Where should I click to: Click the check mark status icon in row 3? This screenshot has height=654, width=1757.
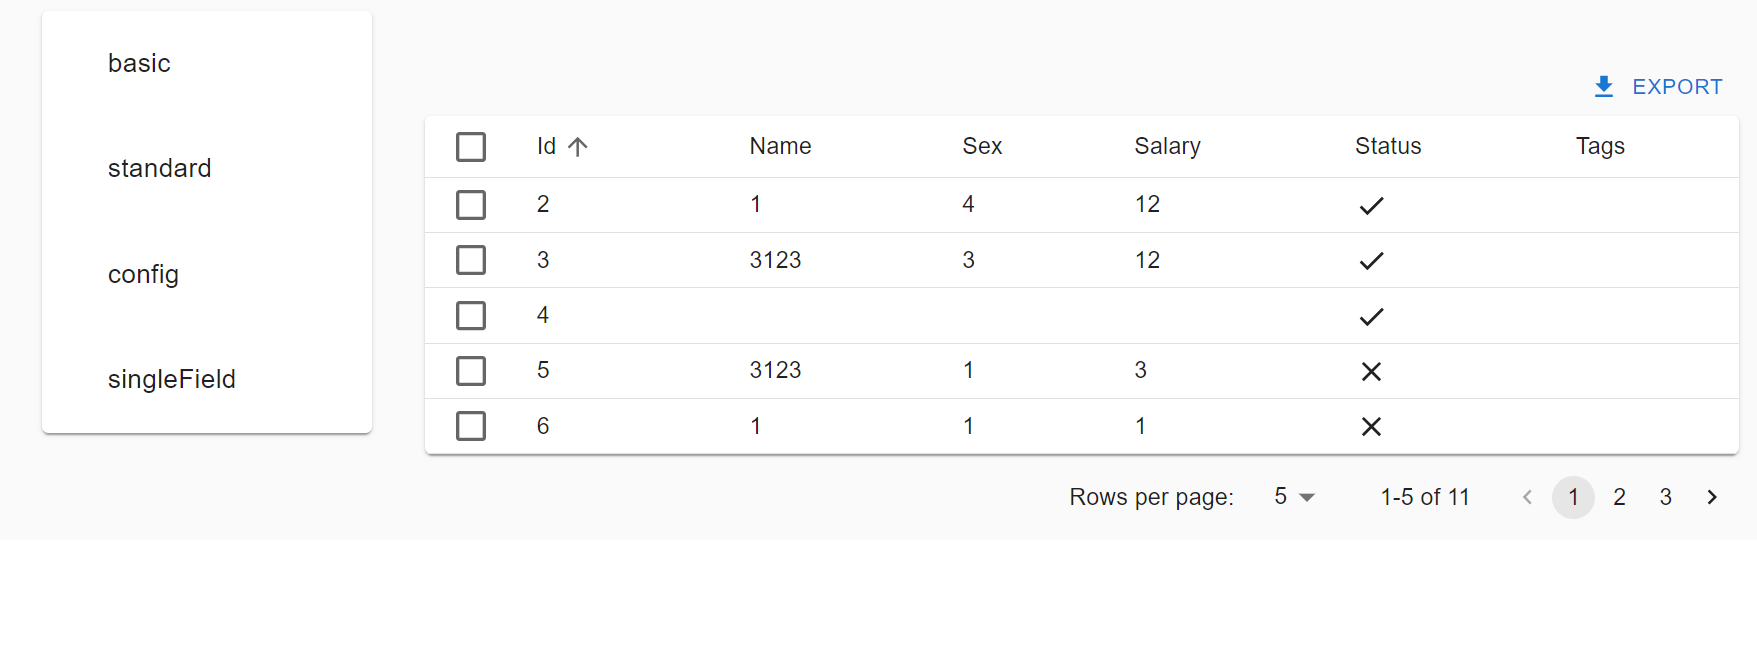click(1371, 260)
